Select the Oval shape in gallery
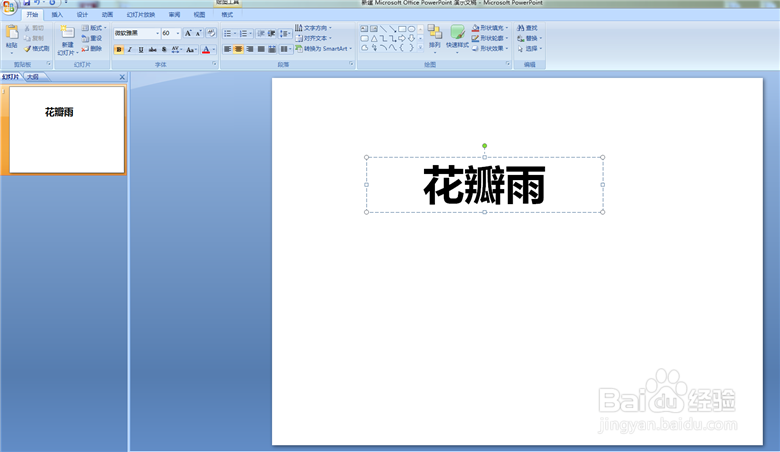Screen dimensions: 780x452 pos(411,29)
